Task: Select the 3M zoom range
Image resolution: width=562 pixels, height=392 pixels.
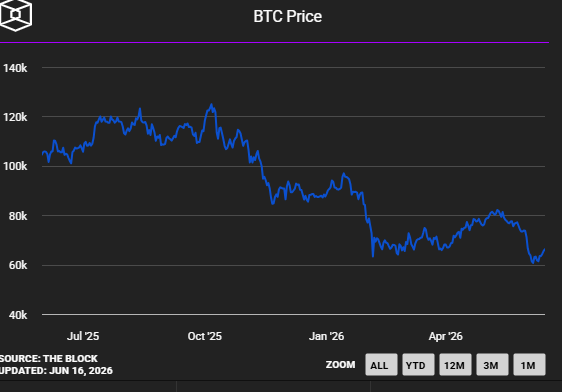Action: point(492,365)
